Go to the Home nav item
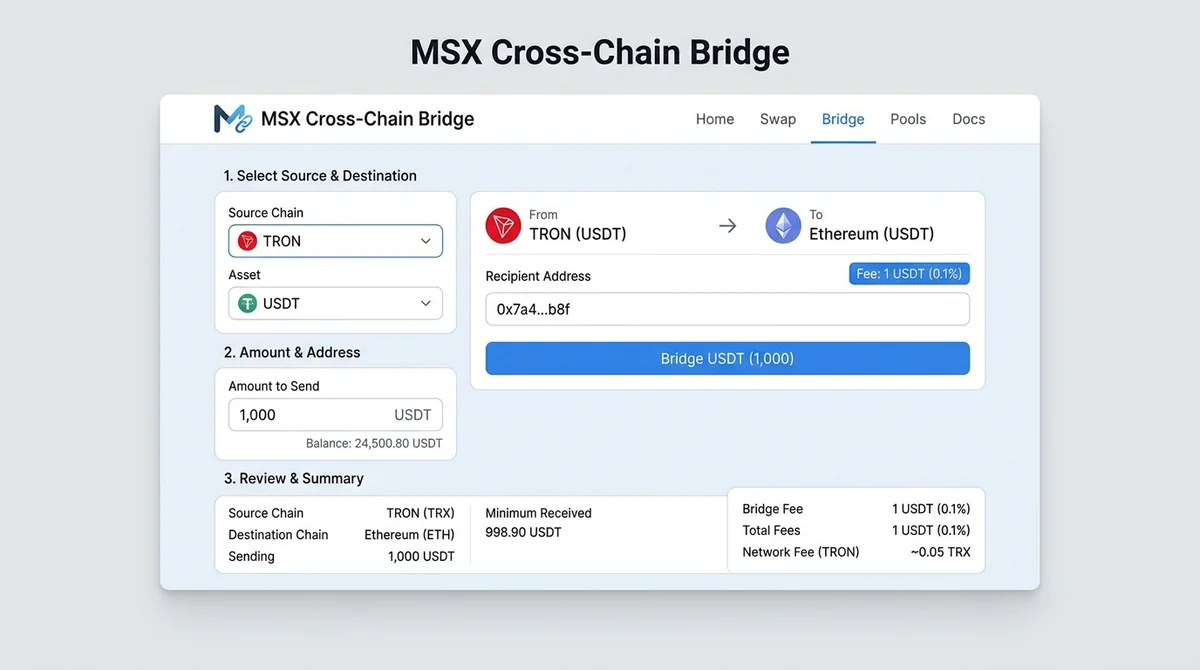This screenshot has width=1200, height=670. [x=715, y=119]
